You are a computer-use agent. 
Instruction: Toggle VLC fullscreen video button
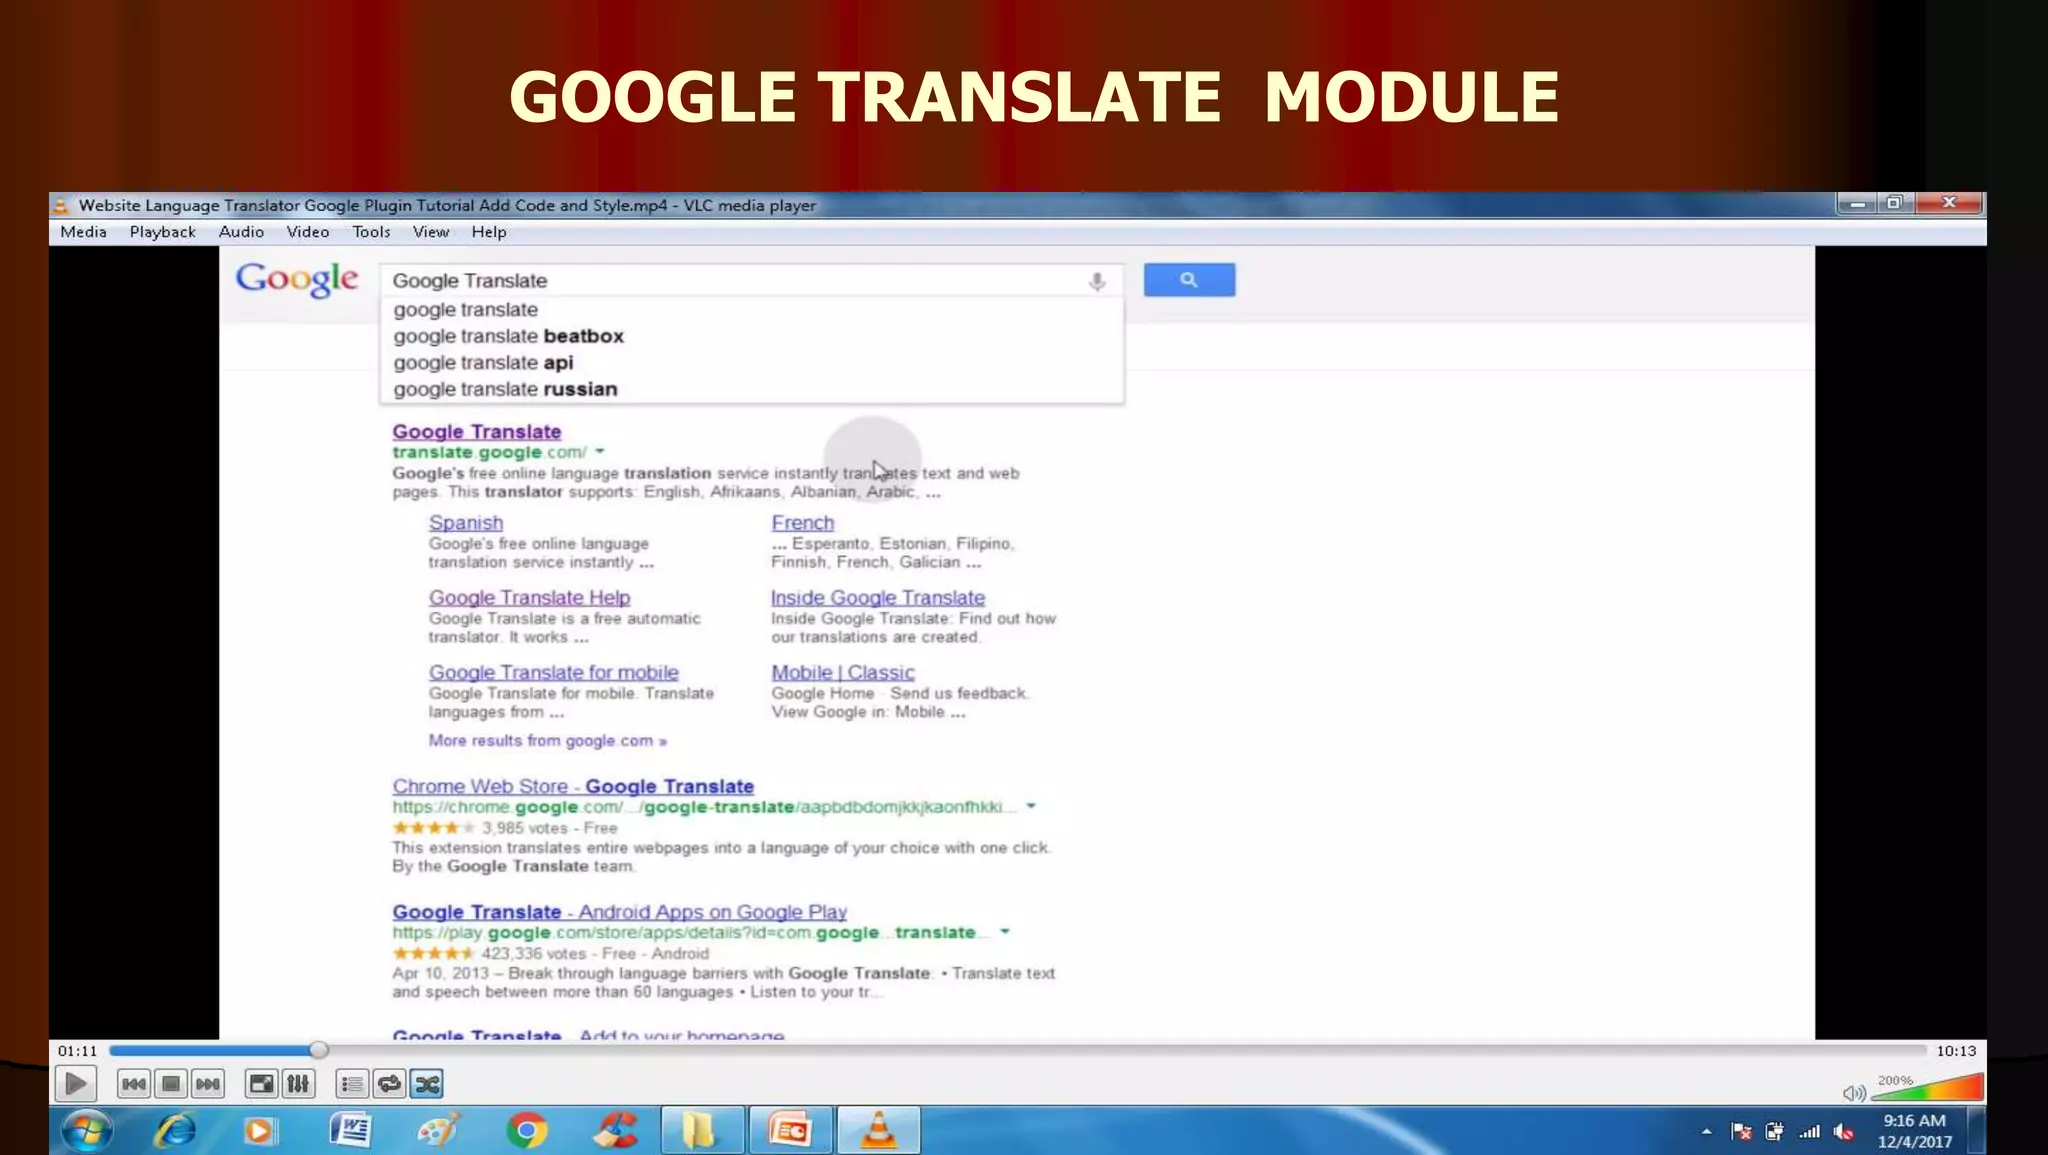[x=261, y=1084]
